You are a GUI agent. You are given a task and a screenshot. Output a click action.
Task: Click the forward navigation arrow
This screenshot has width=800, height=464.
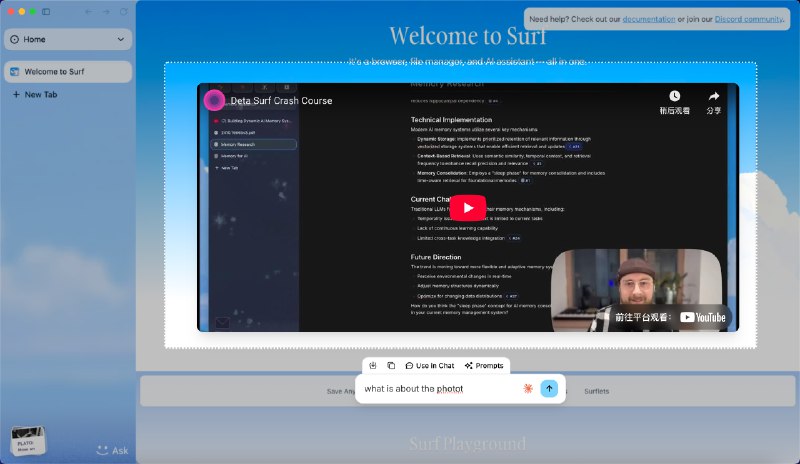(106, 11)
